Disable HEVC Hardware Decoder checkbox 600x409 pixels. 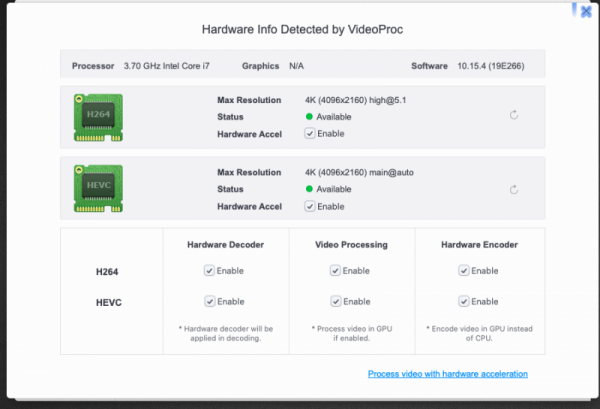208,301
